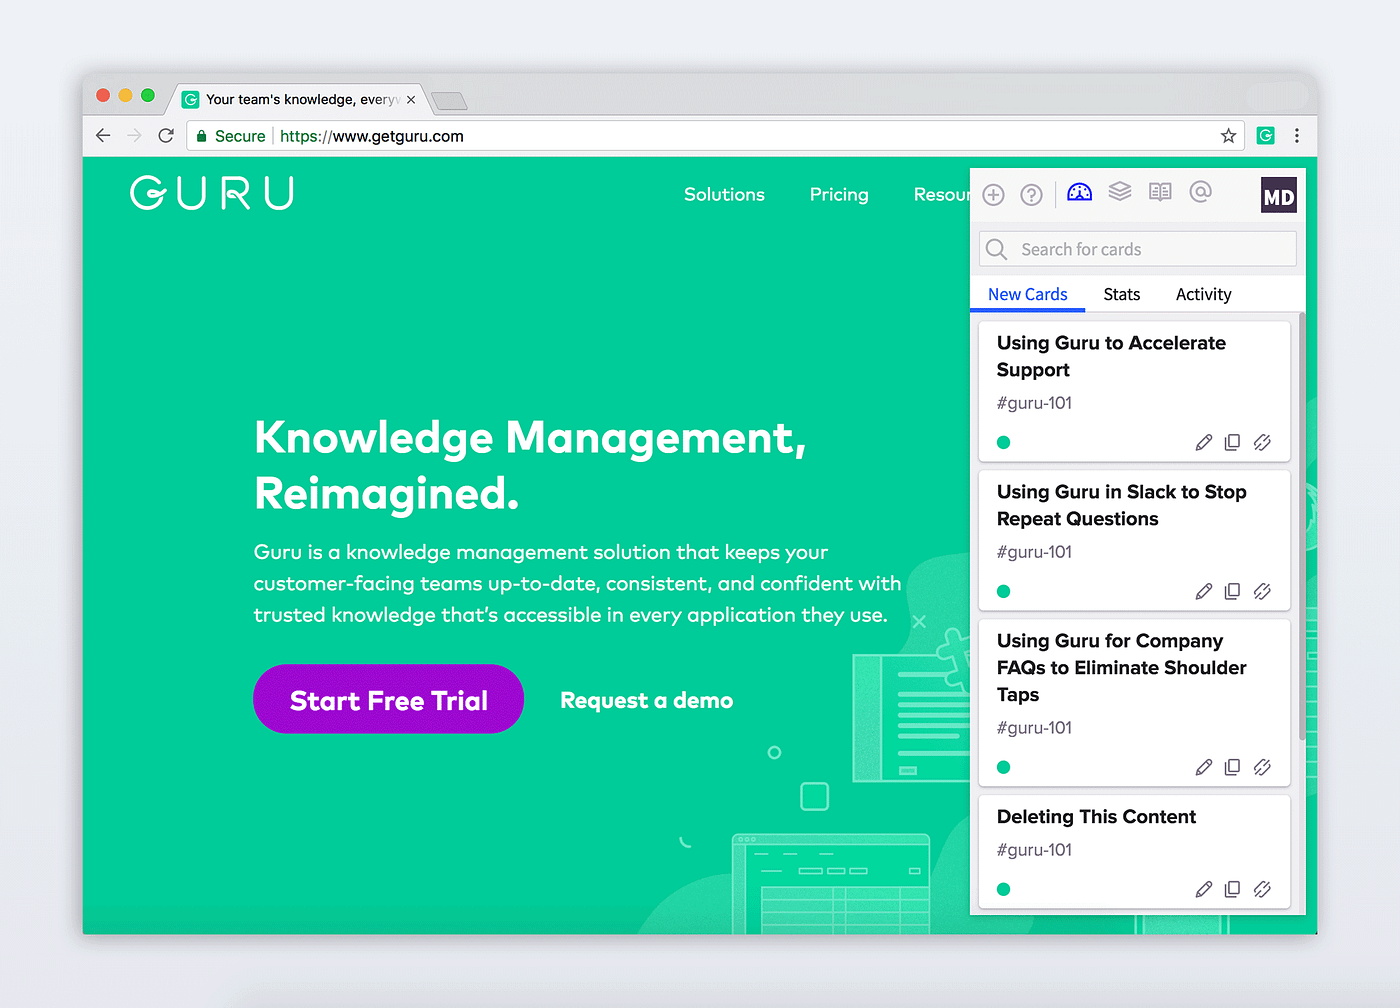
Task: Open the 'Deleting This Content' card
Action: coord(1096,816)
